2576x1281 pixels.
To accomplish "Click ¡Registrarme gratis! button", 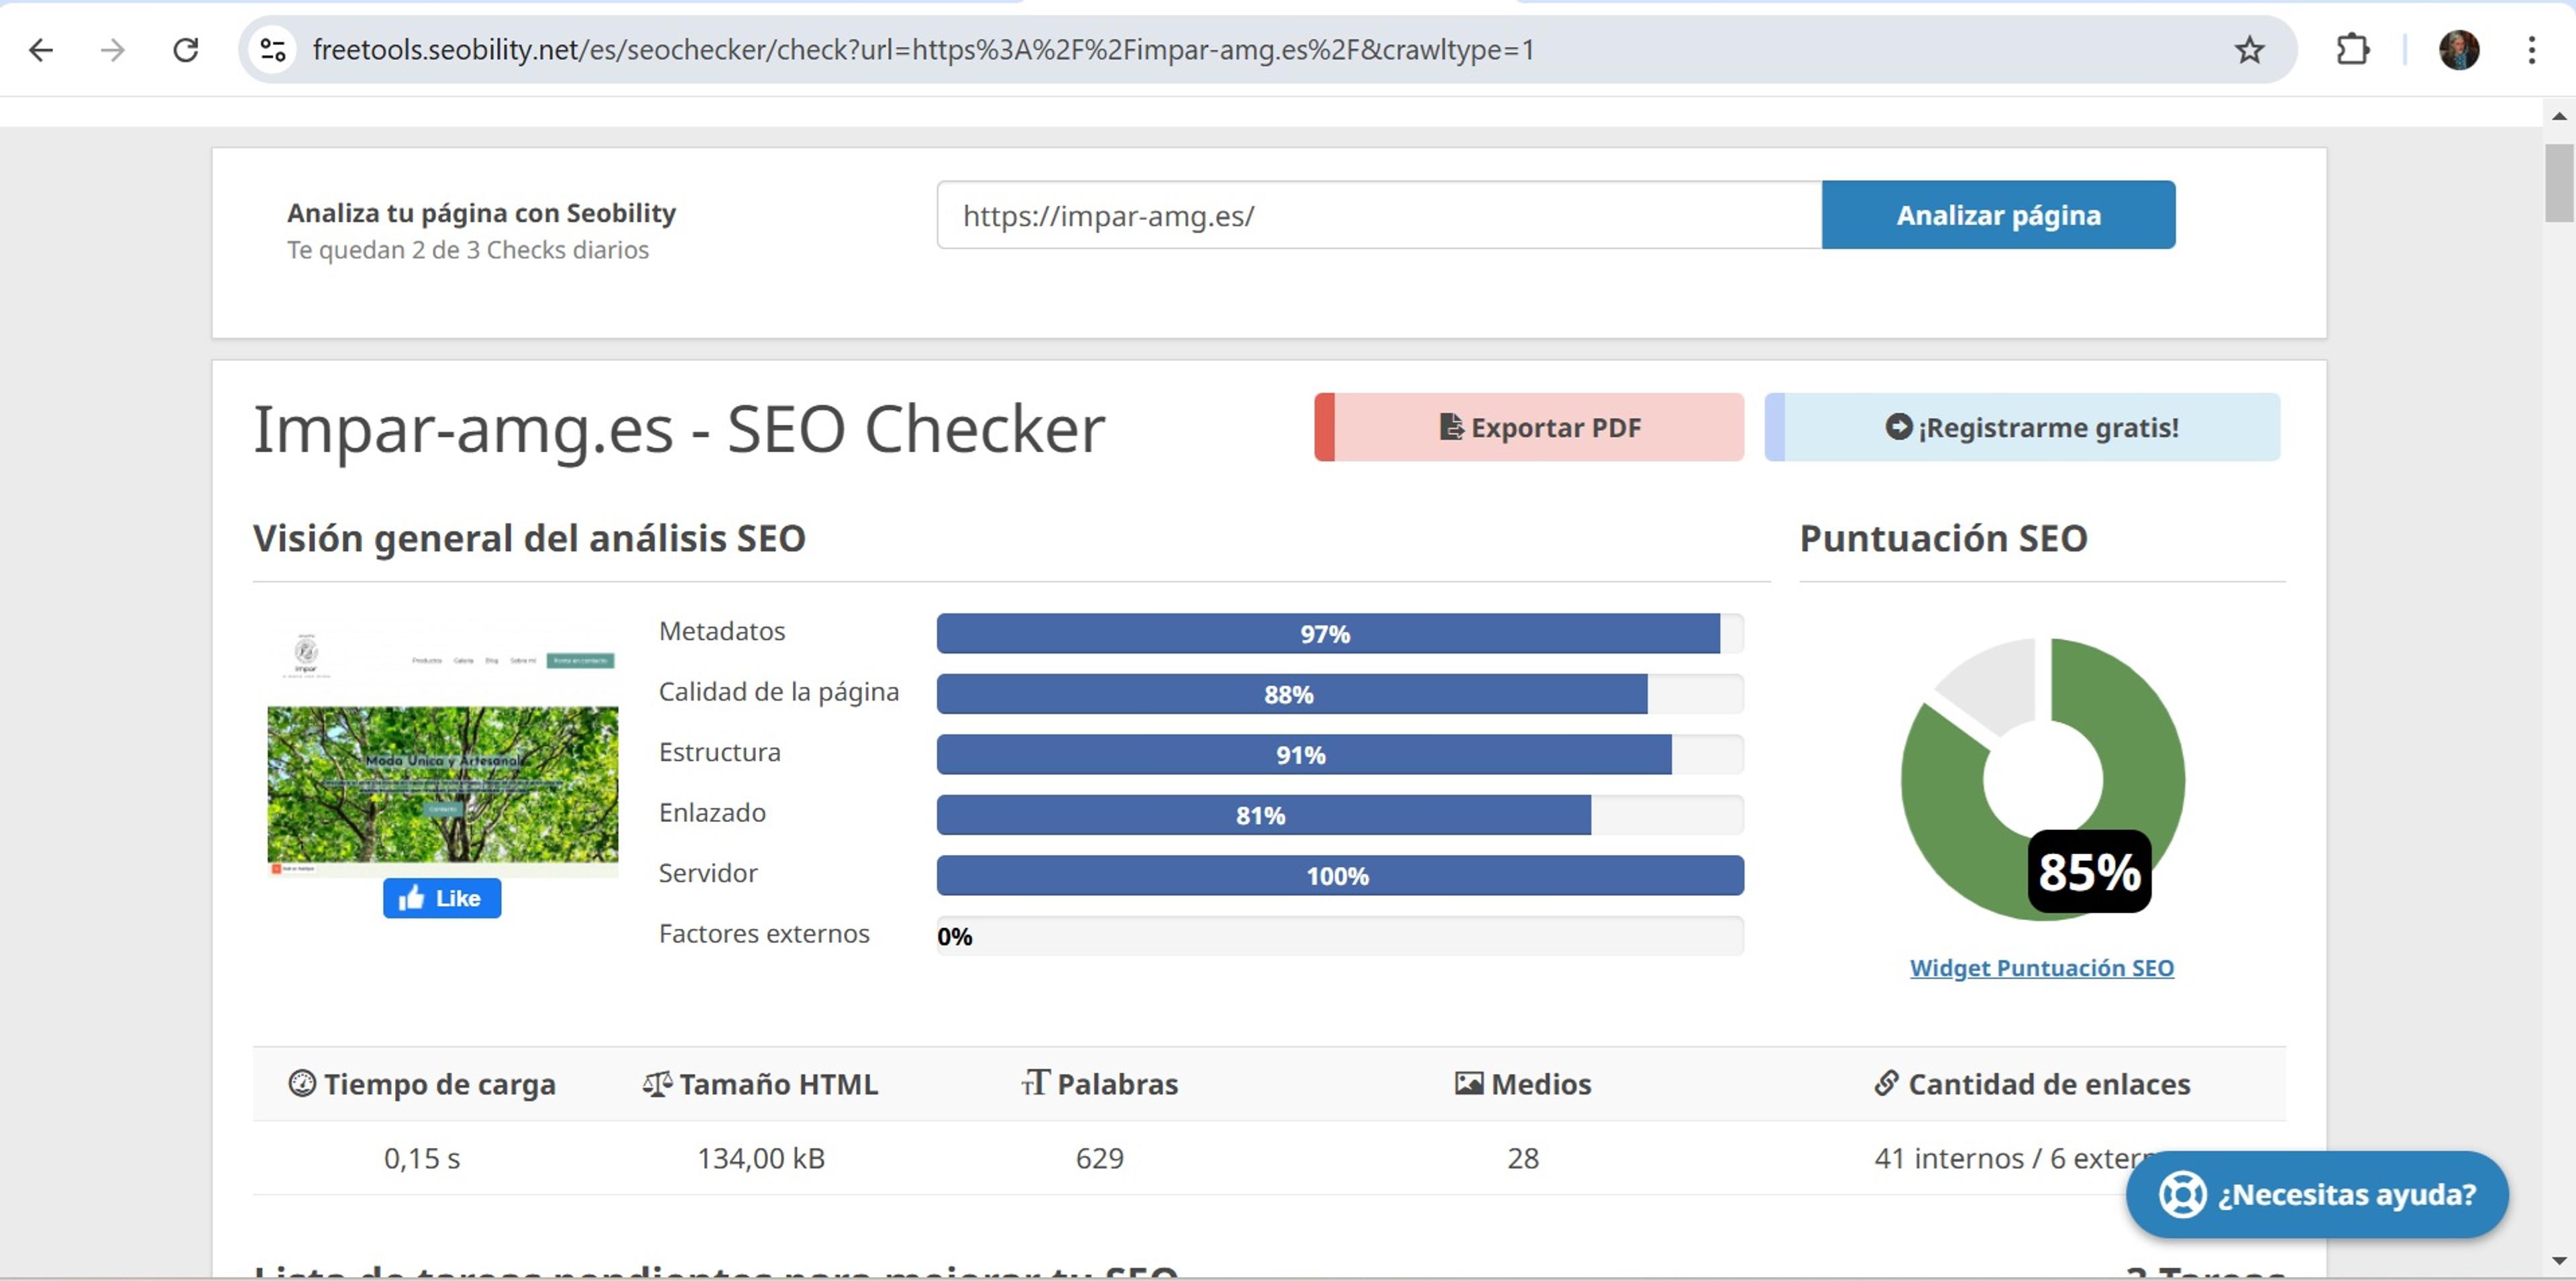I will [x=2022, y=427].
